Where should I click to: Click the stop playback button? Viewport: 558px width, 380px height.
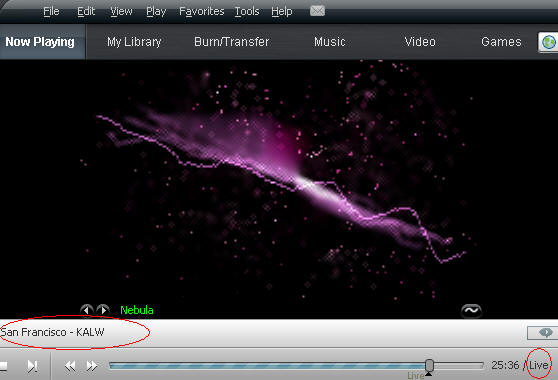[3, 365]
